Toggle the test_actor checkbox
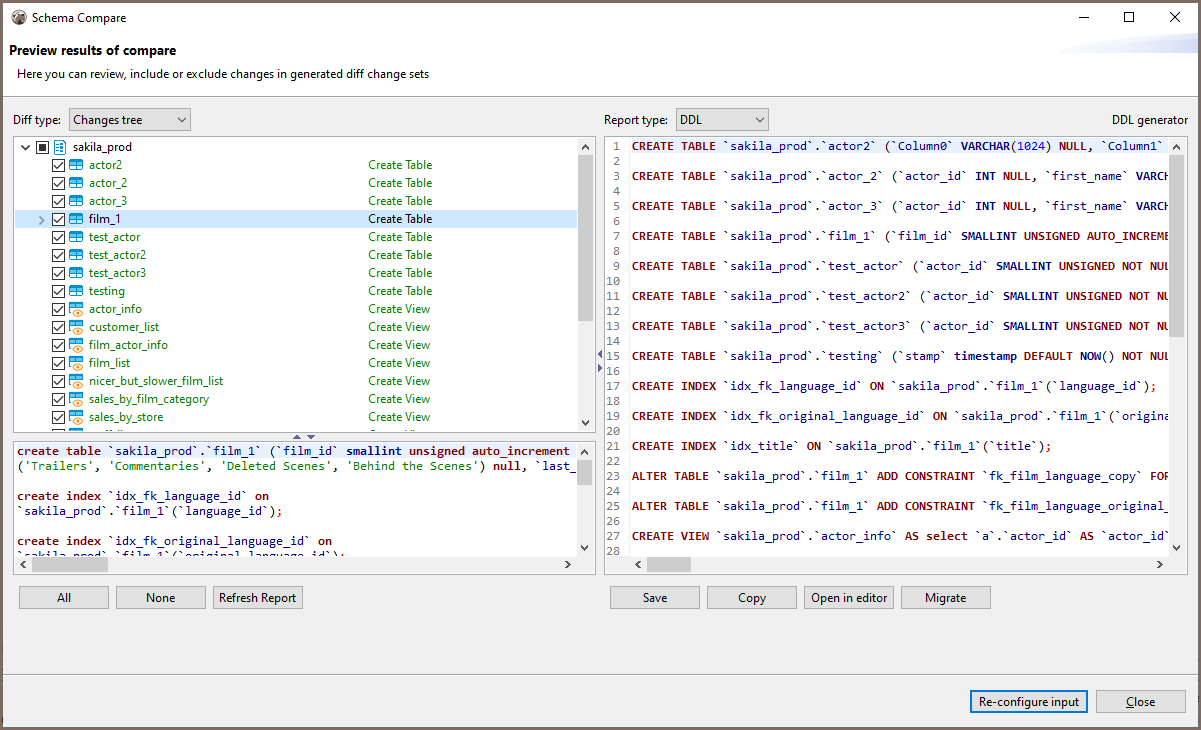 point(58,237)
